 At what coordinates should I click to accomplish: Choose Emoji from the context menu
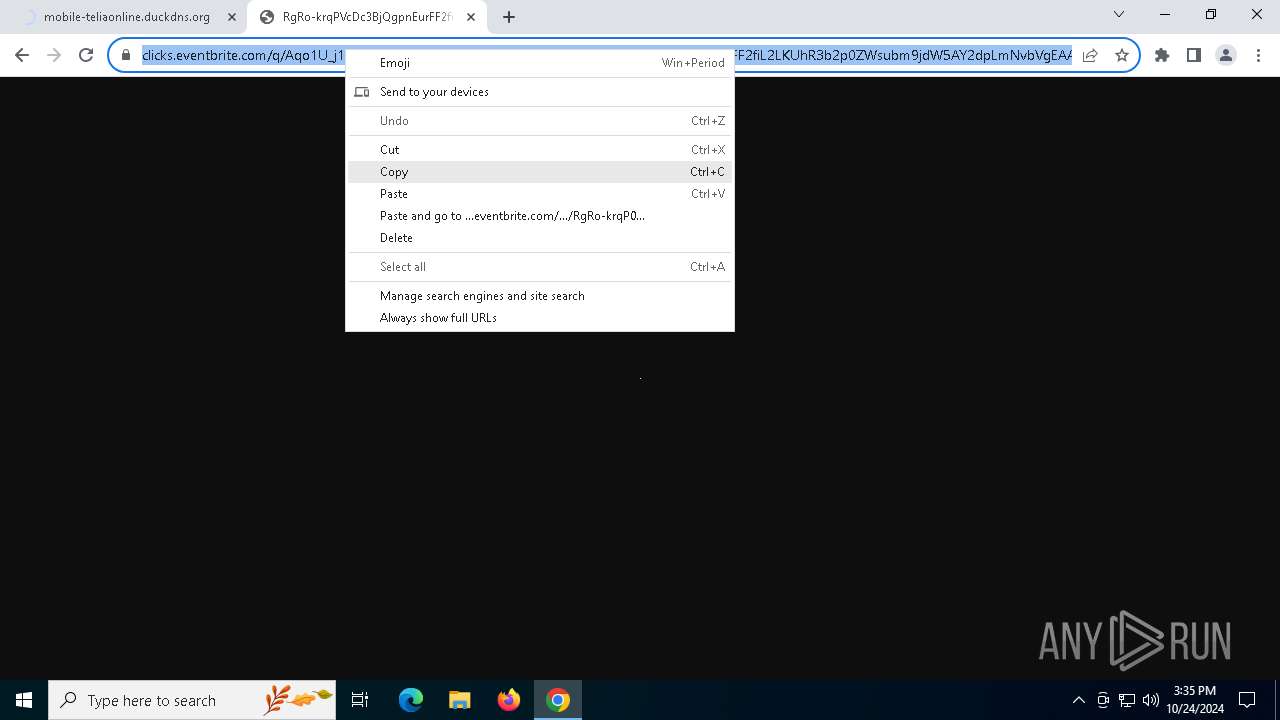coord(540,63)
